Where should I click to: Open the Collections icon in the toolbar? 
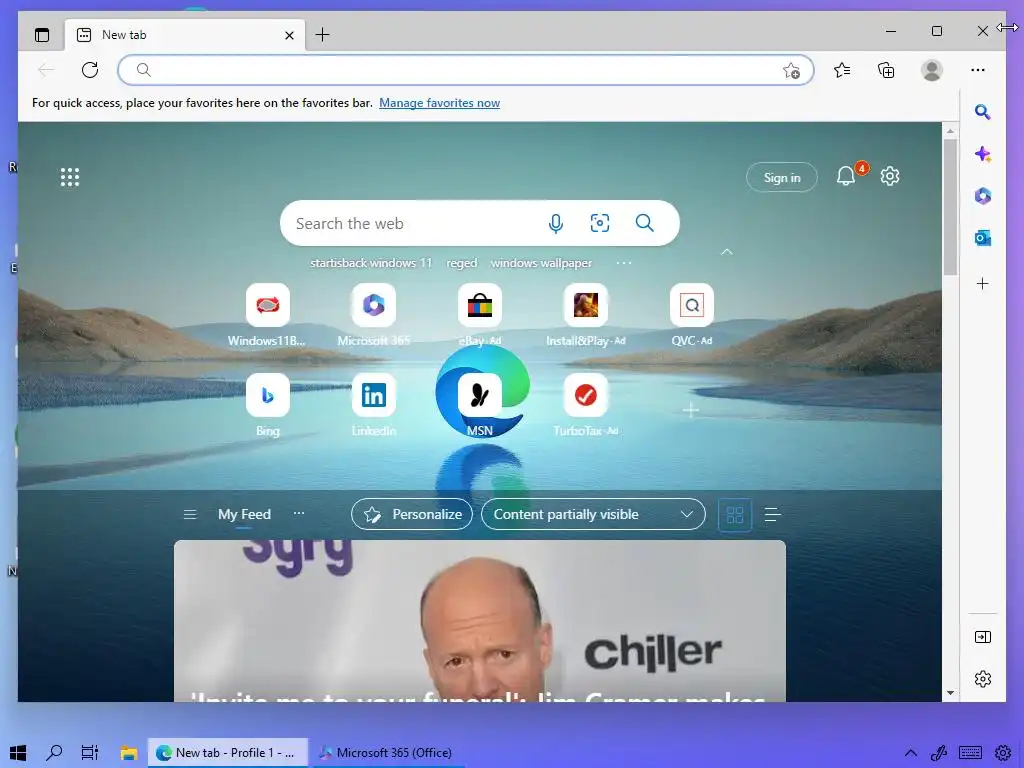886,70
